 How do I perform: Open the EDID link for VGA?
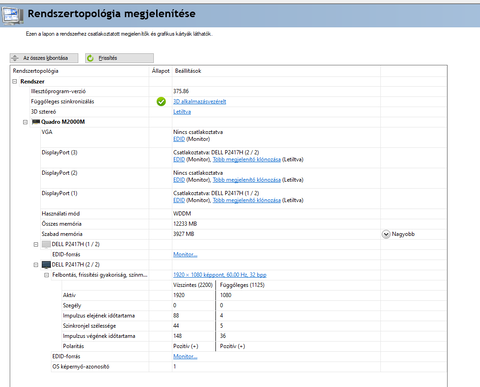point(179,139)
